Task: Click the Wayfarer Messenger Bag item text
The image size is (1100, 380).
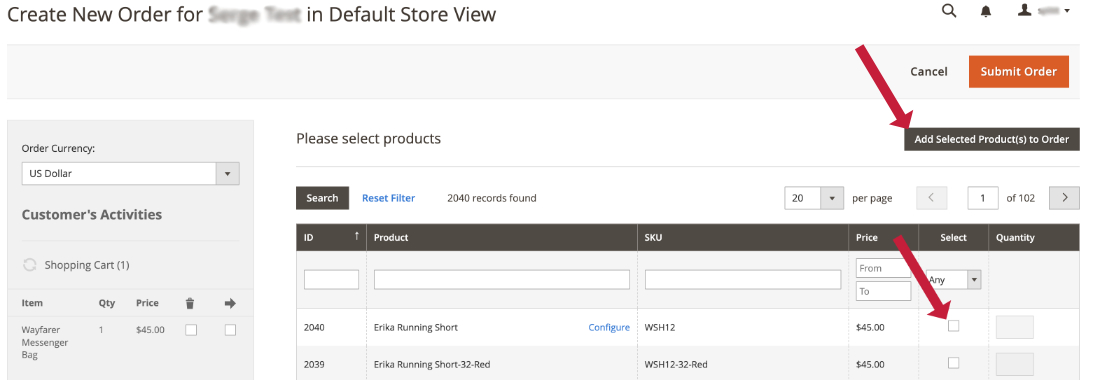Action: tap(44, 342)
